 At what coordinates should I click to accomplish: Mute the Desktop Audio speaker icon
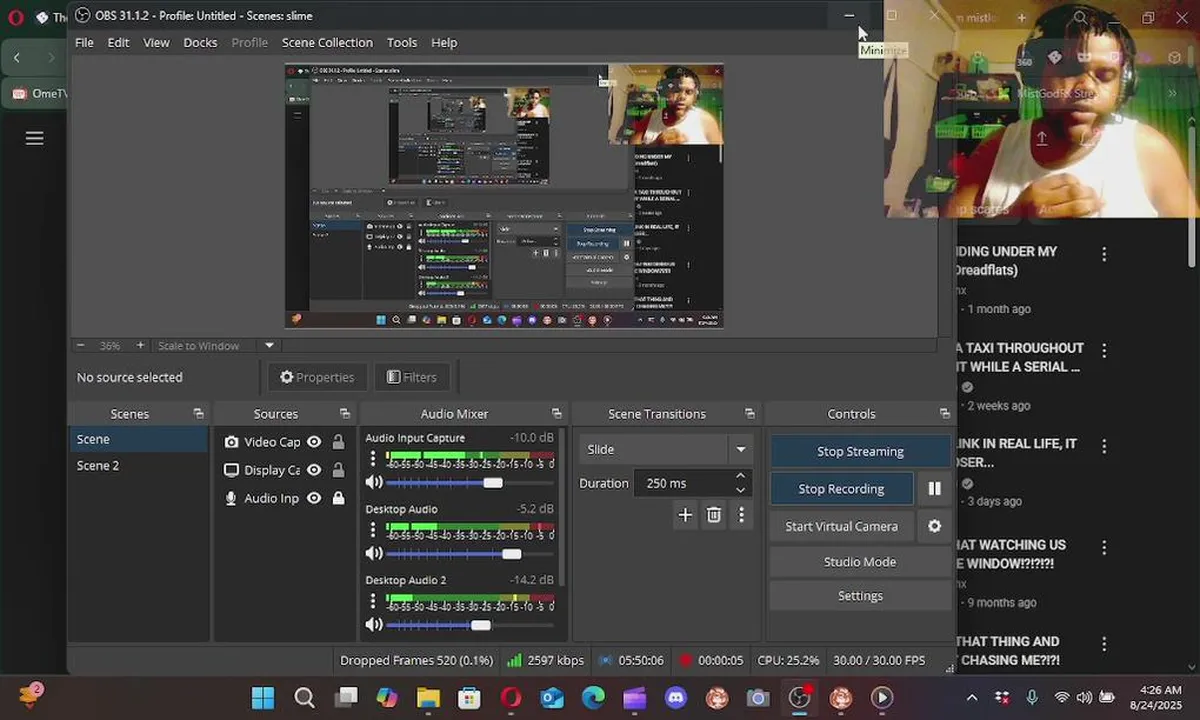click(374, 553)
